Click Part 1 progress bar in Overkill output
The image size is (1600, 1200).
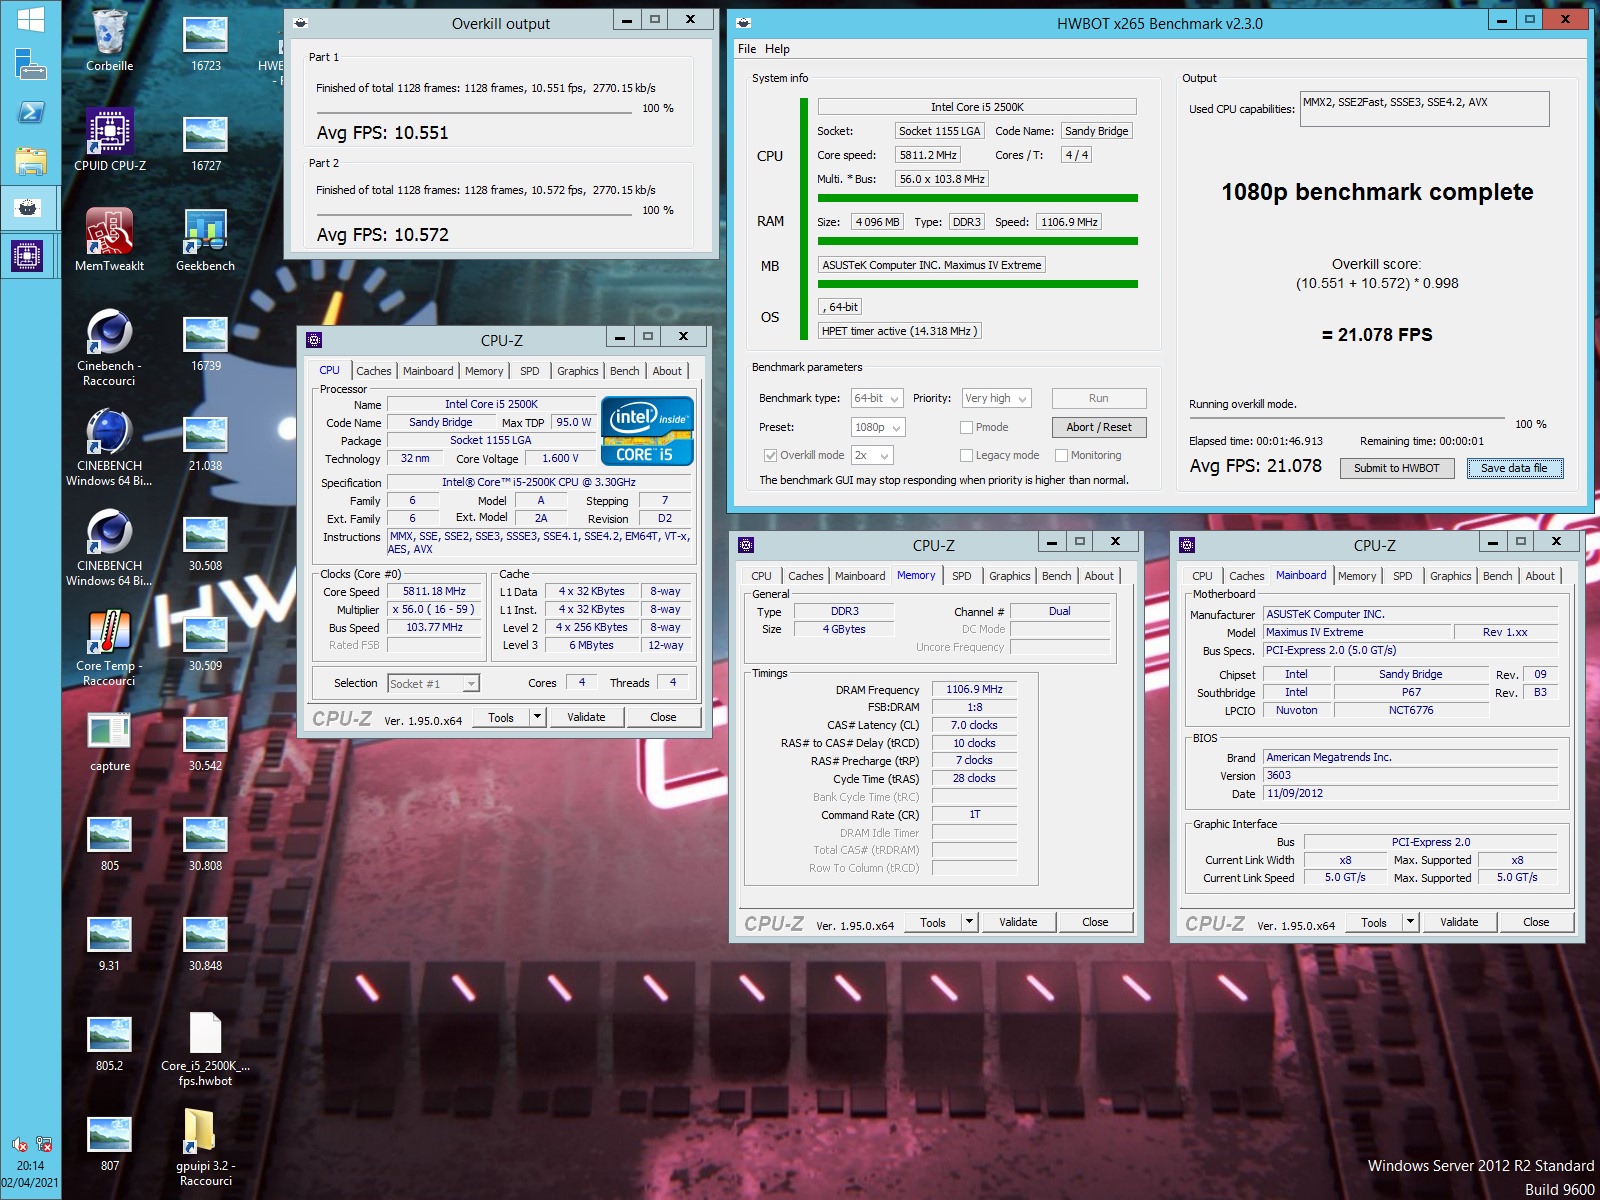coord(475,113)
